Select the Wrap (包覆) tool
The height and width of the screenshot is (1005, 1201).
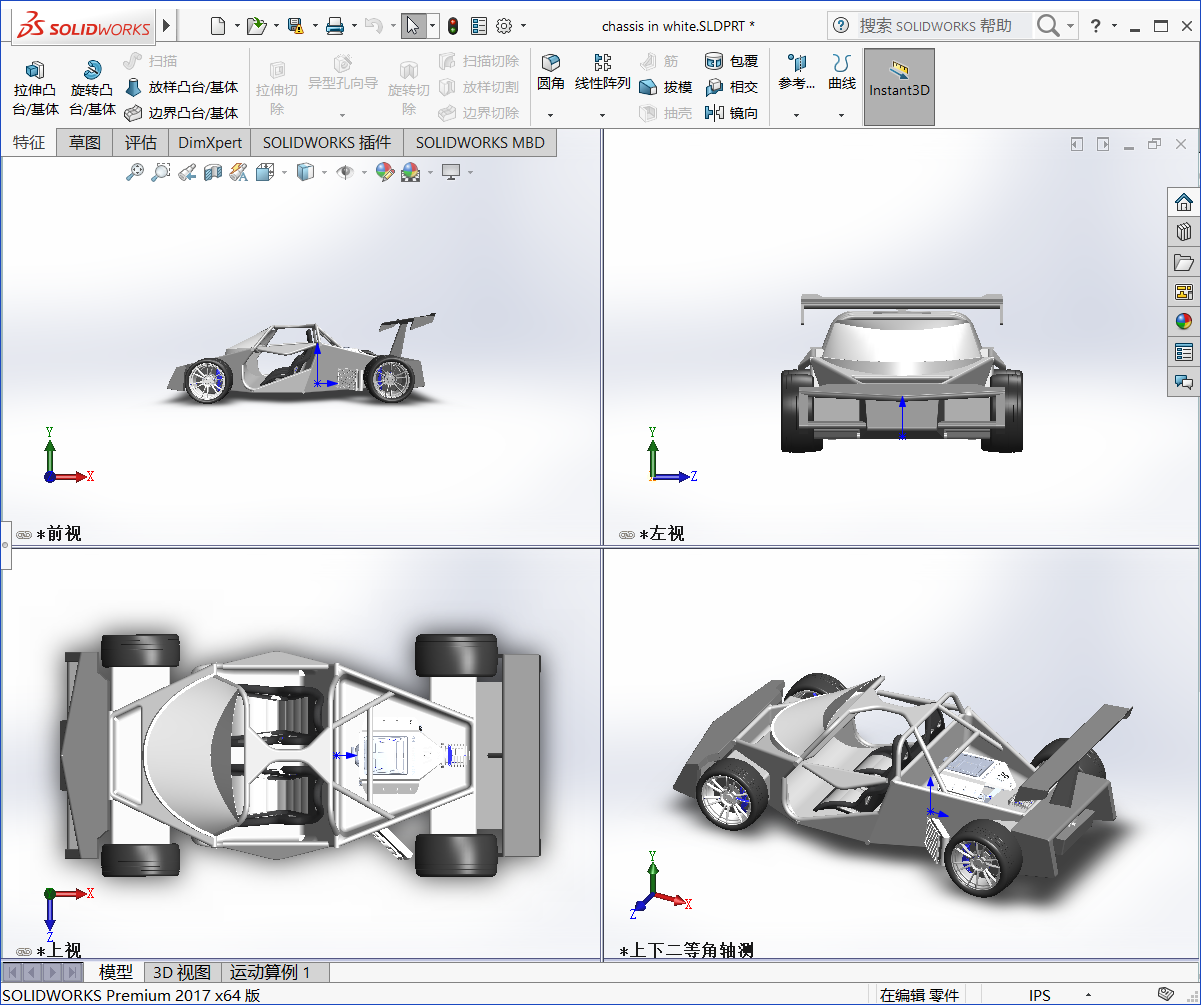point(732,61)
